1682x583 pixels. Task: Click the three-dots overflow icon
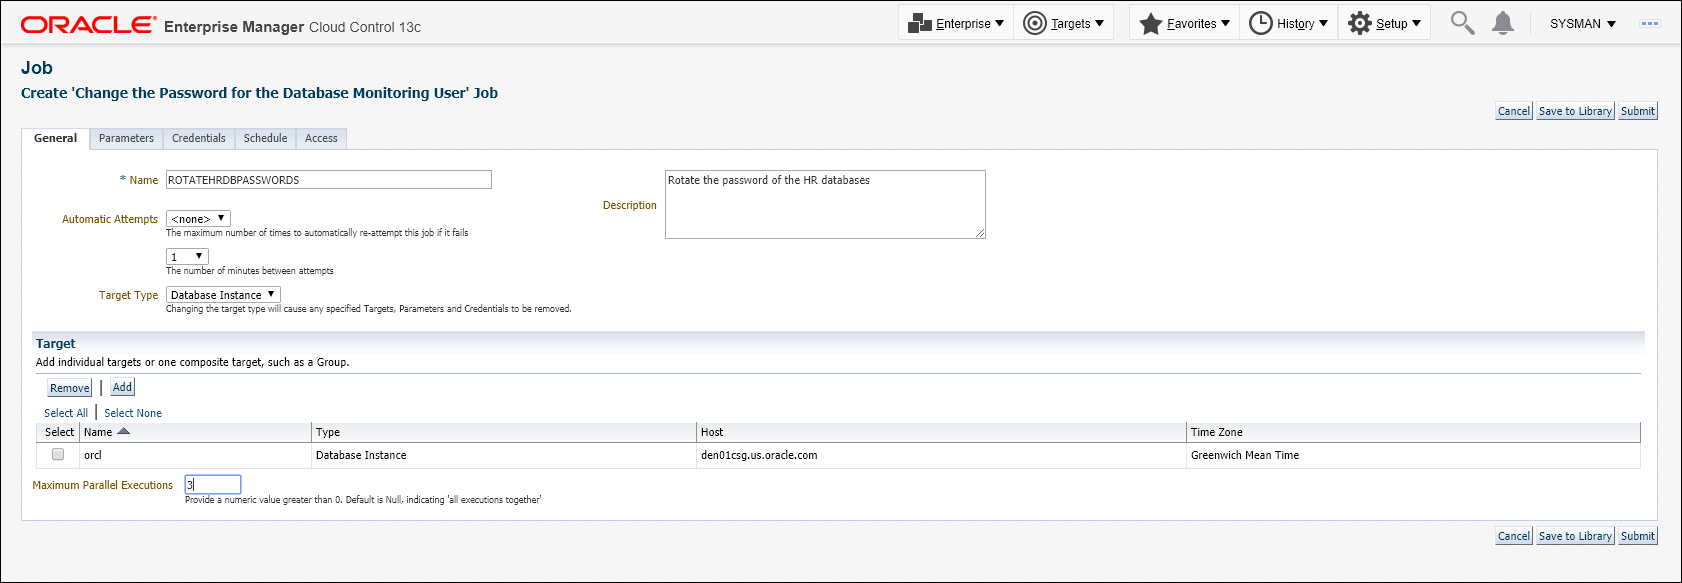click(x=1650, y=24)
